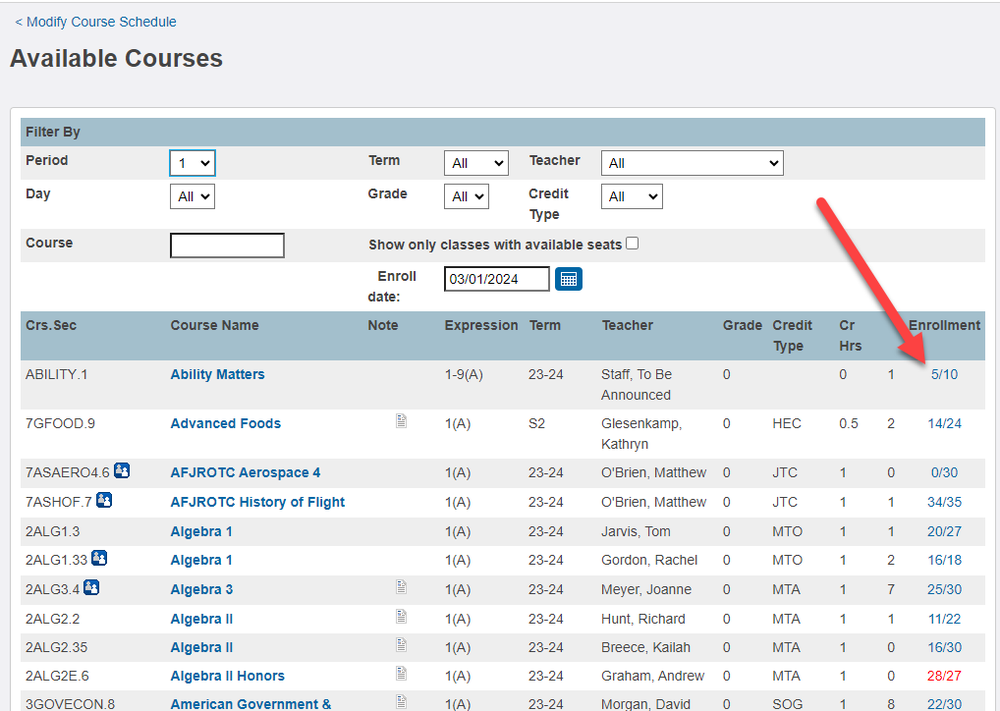Open the Ability Matters course link
The height and width of the screenshot is (711, 1000).
[217, 374]
